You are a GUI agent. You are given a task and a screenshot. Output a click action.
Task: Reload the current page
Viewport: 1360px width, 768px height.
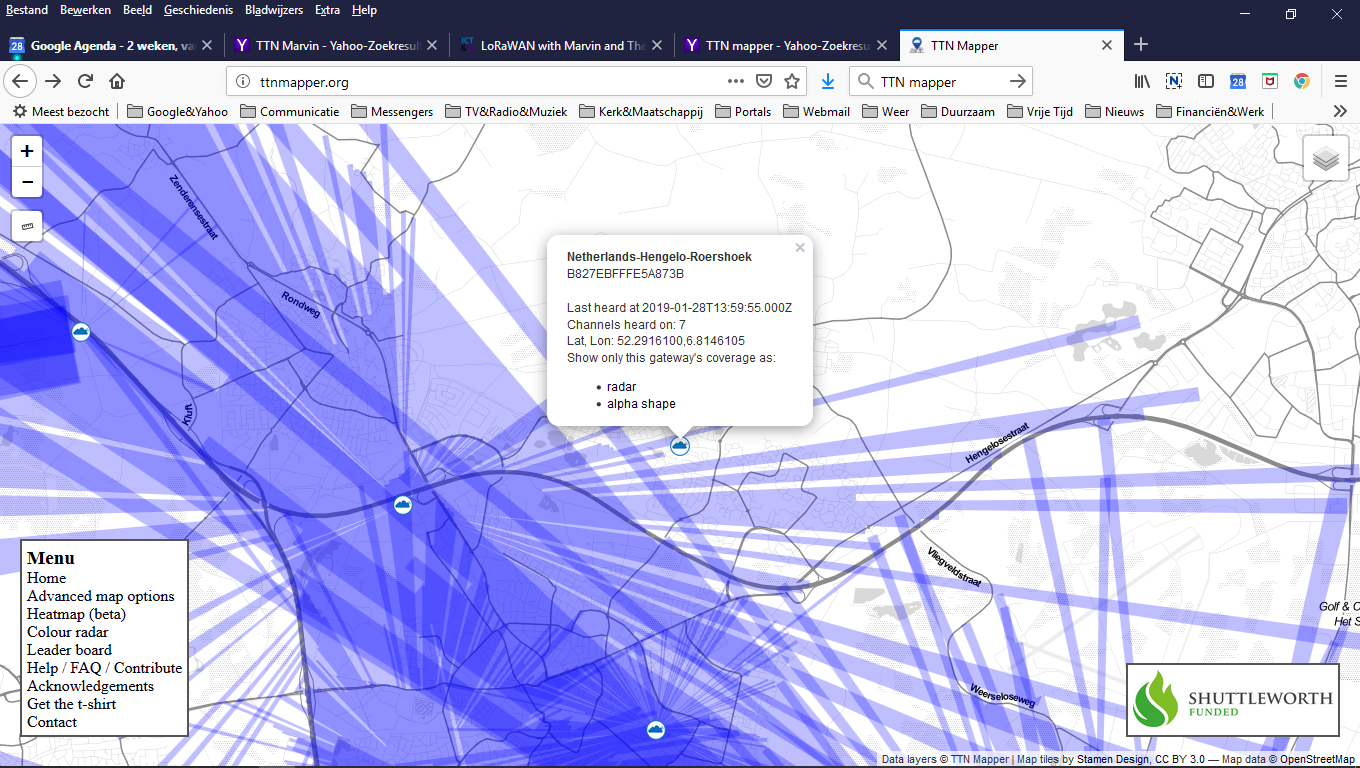pos(86,81)
